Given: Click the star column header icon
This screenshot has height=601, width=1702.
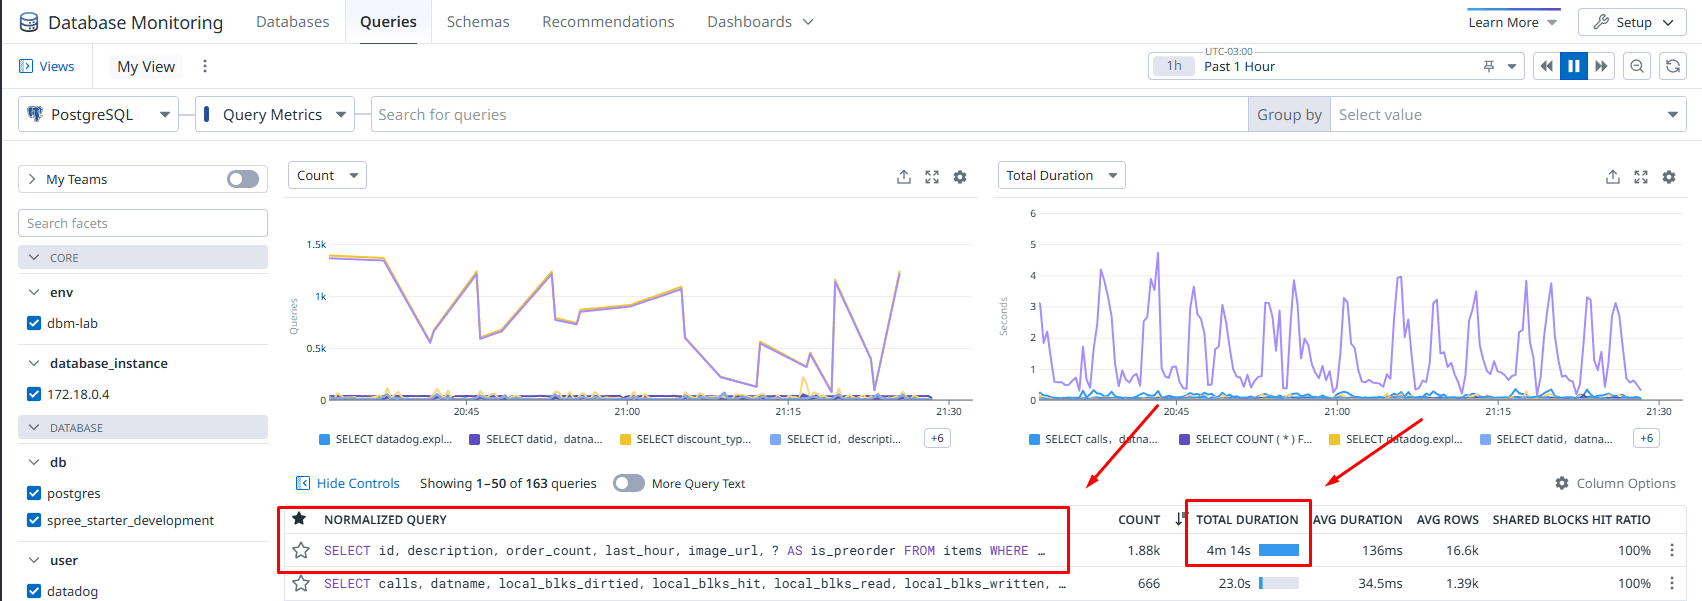Looking at the screenshot, I should (x=299, y=519).
